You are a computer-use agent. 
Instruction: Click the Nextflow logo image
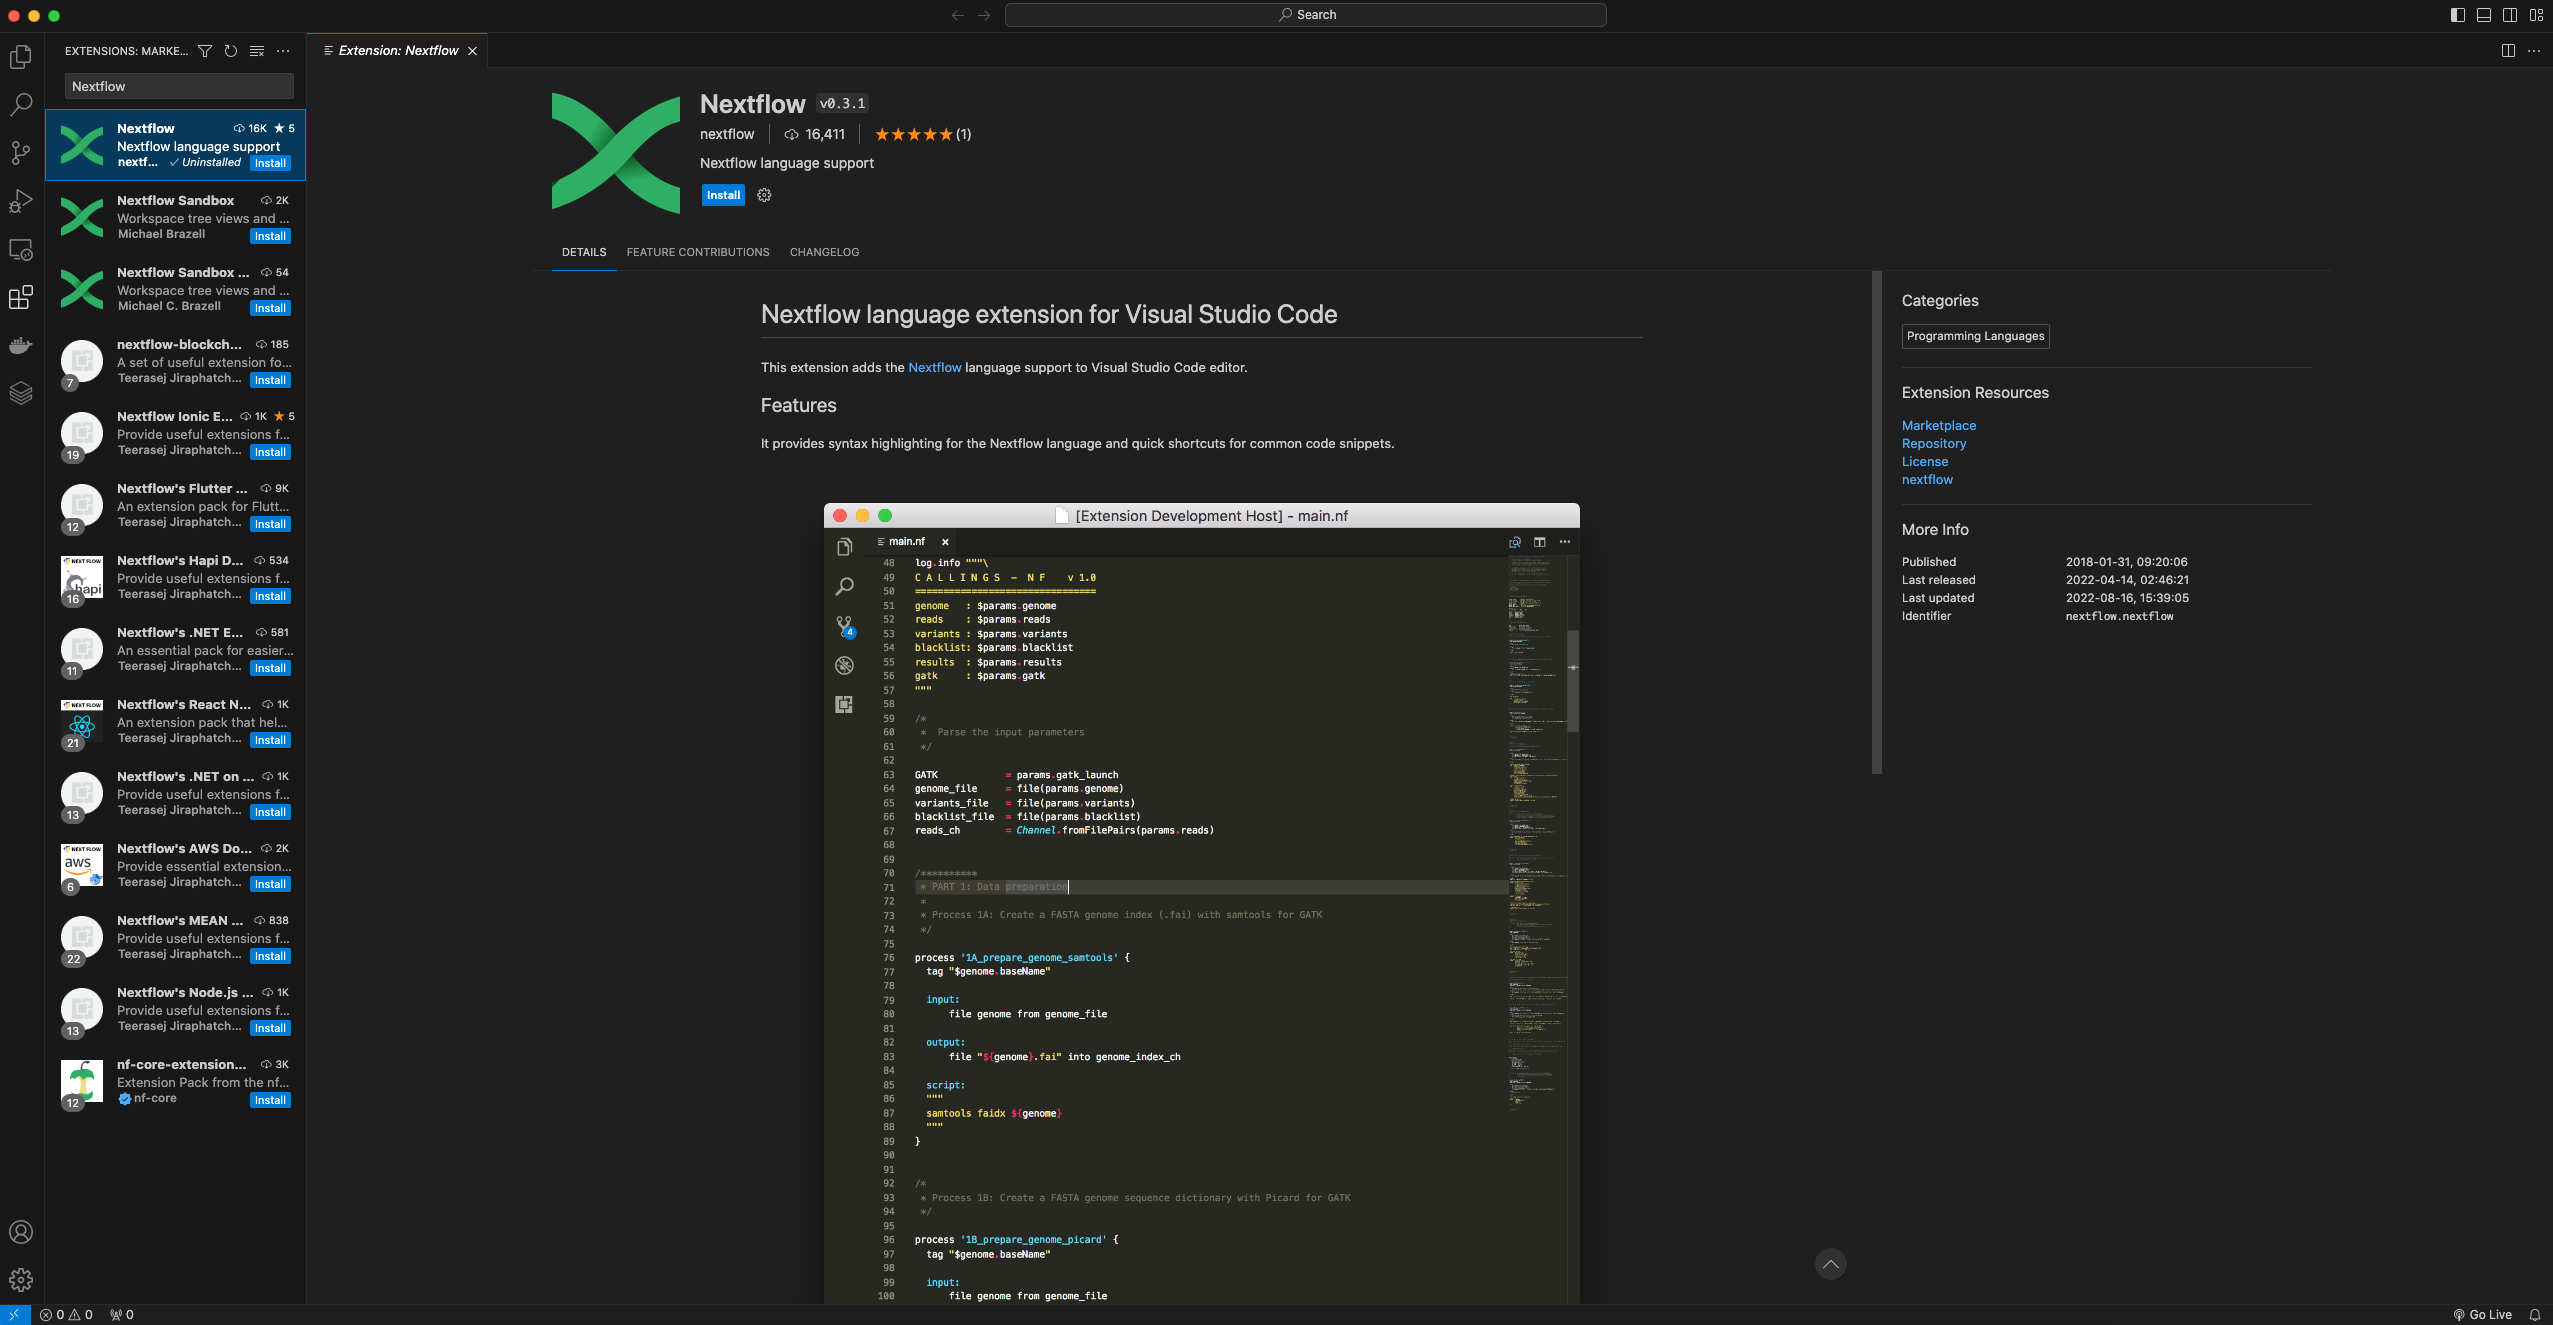click(616, 153)
